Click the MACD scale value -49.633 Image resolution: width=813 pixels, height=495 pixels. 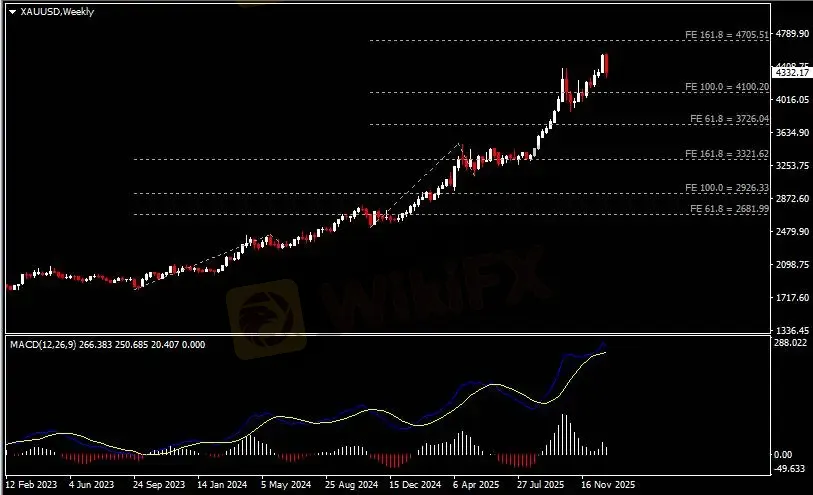coord(790,469)
